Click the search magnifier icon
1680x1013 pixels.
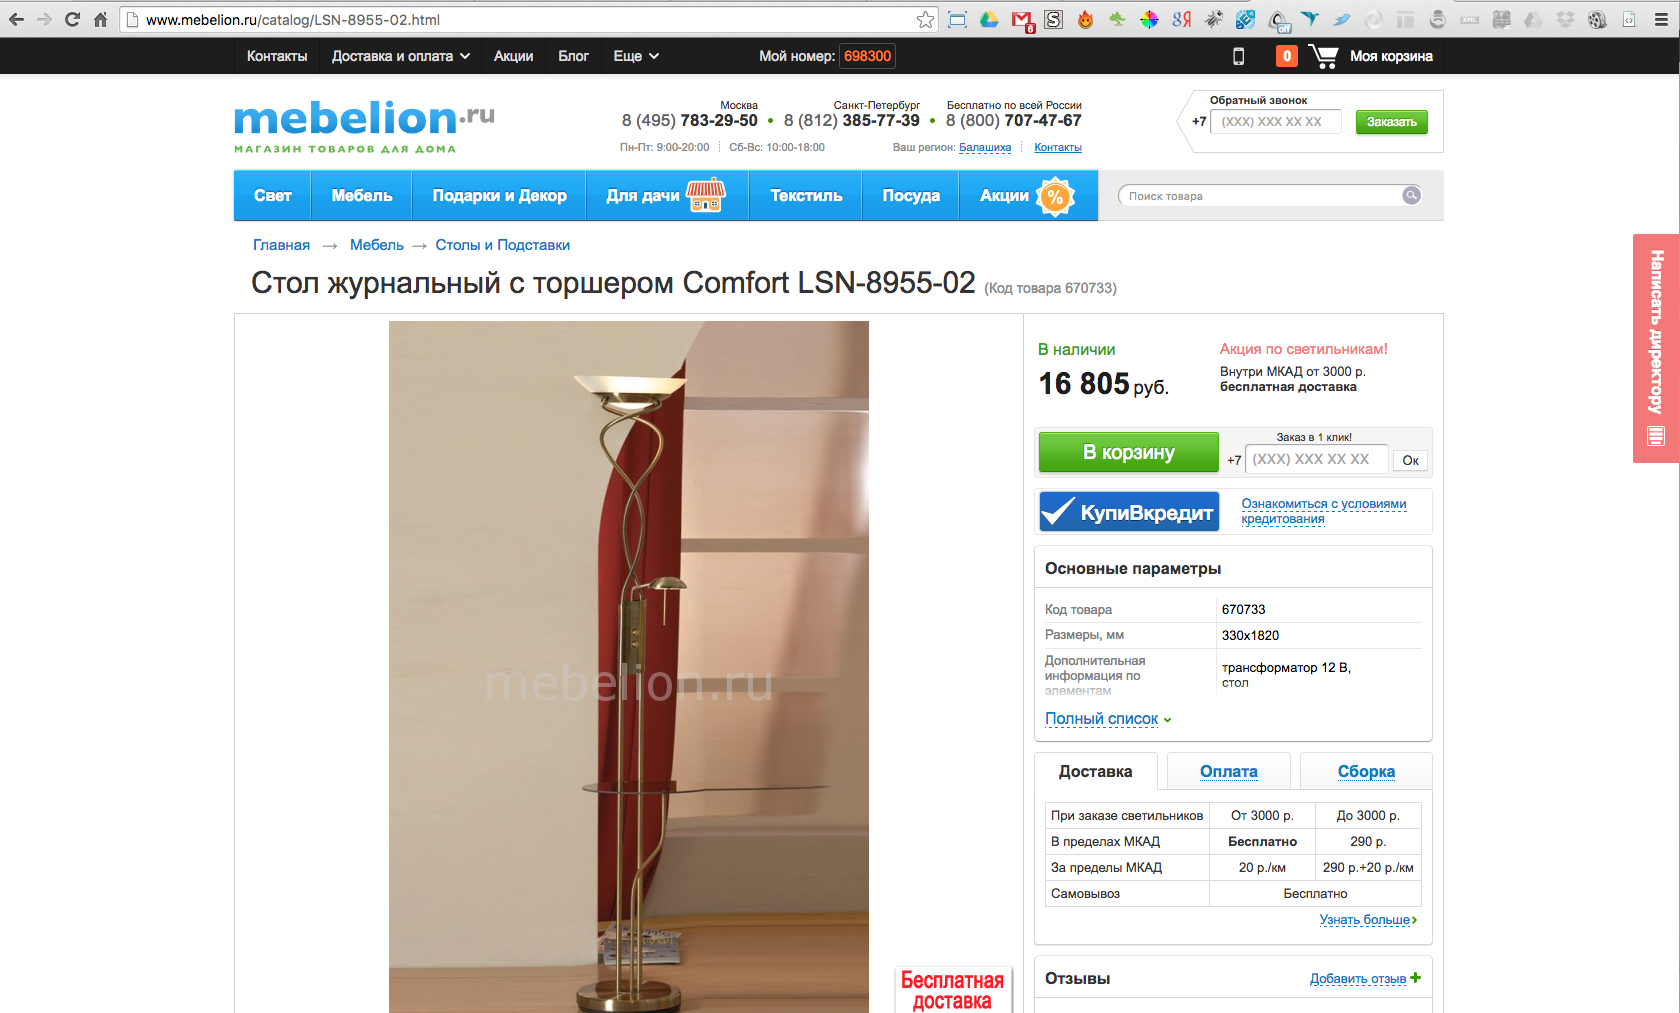click(1411, 195)
